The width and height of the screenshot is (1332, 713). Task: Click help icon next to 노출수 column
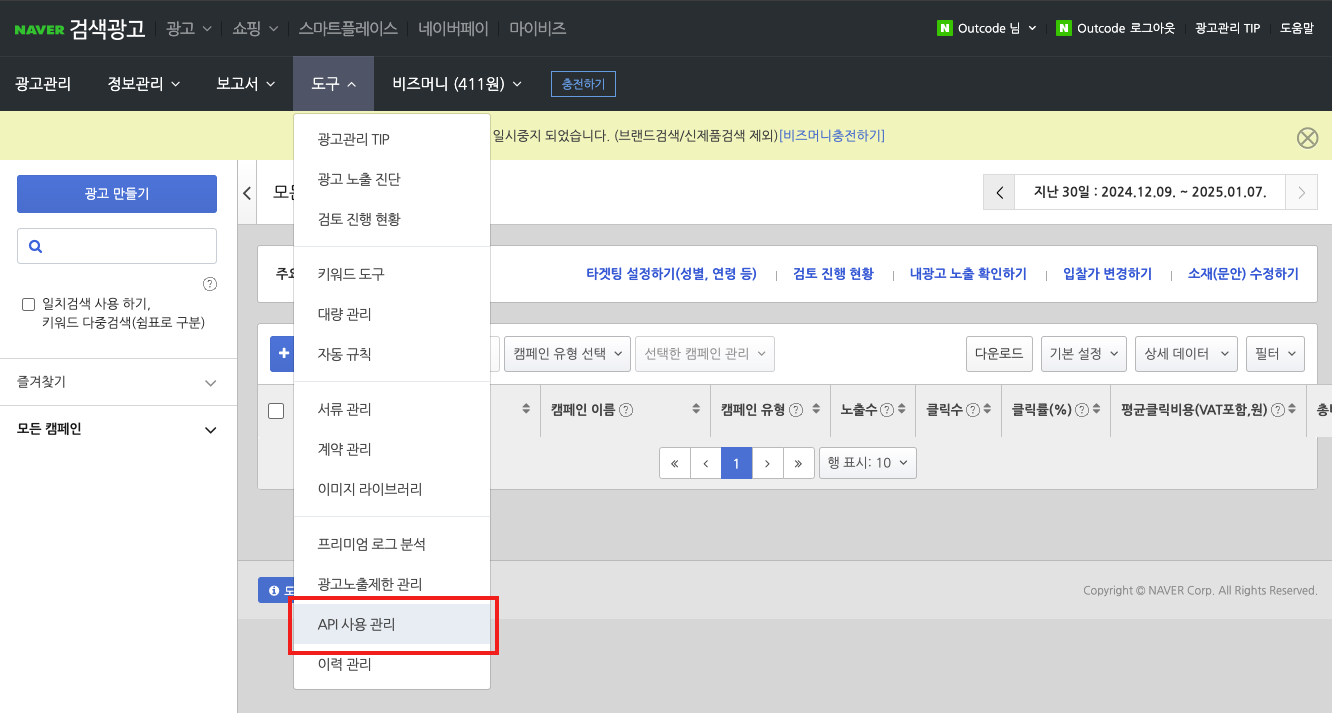(x=886, y=410)
